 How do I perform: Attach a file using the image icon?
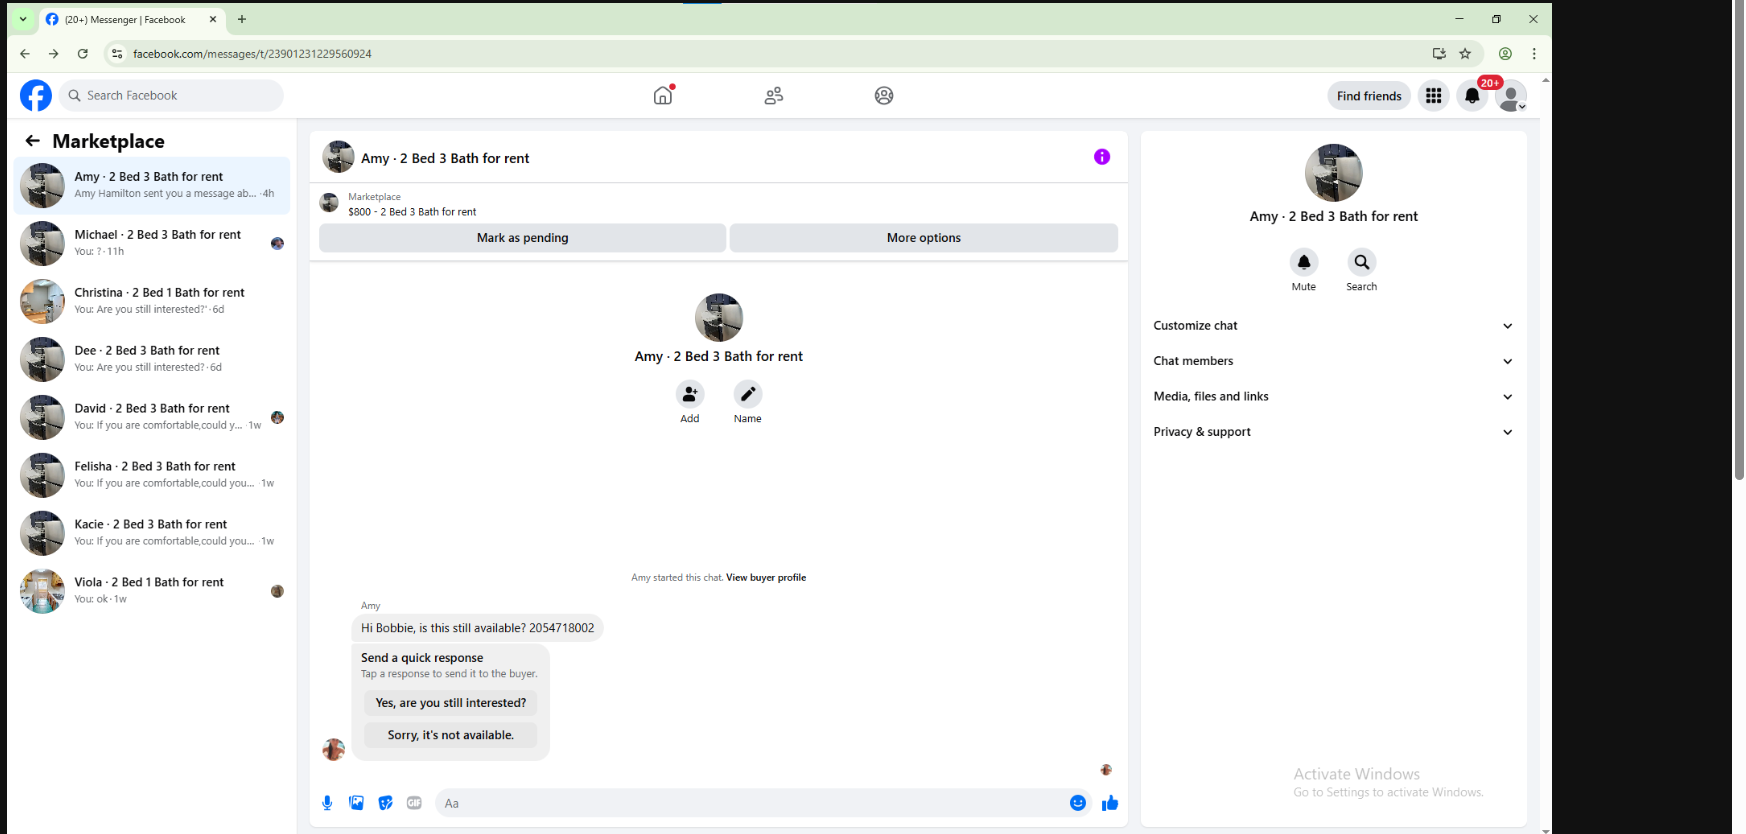point(356,803)
